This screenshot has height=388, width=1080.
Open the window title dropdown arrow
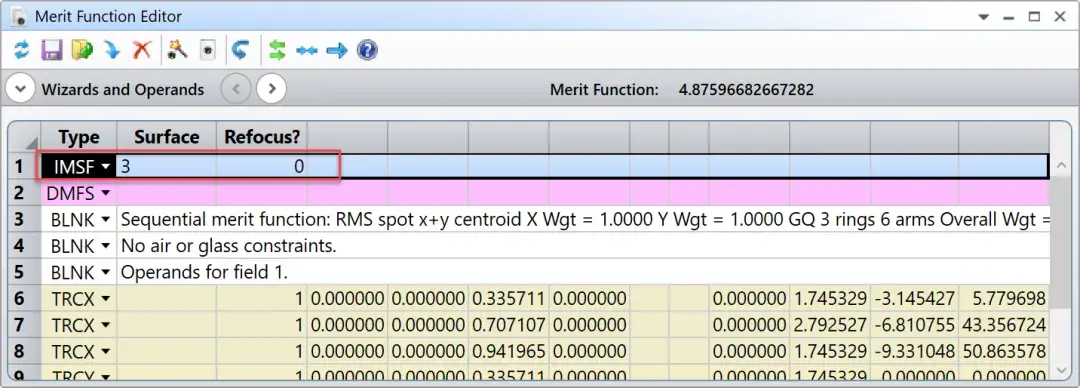coord(1002,17)
